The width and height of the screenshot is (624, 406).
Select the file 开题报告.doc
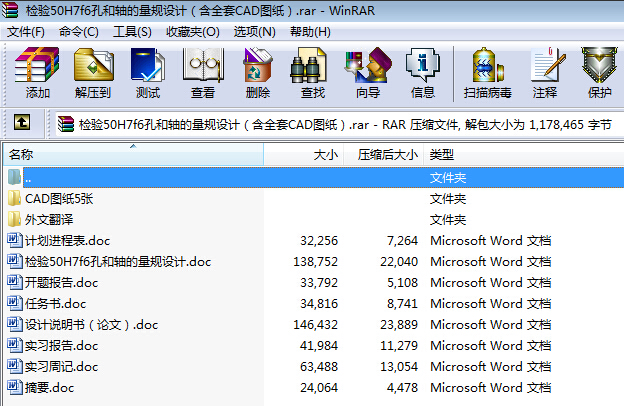61,283
